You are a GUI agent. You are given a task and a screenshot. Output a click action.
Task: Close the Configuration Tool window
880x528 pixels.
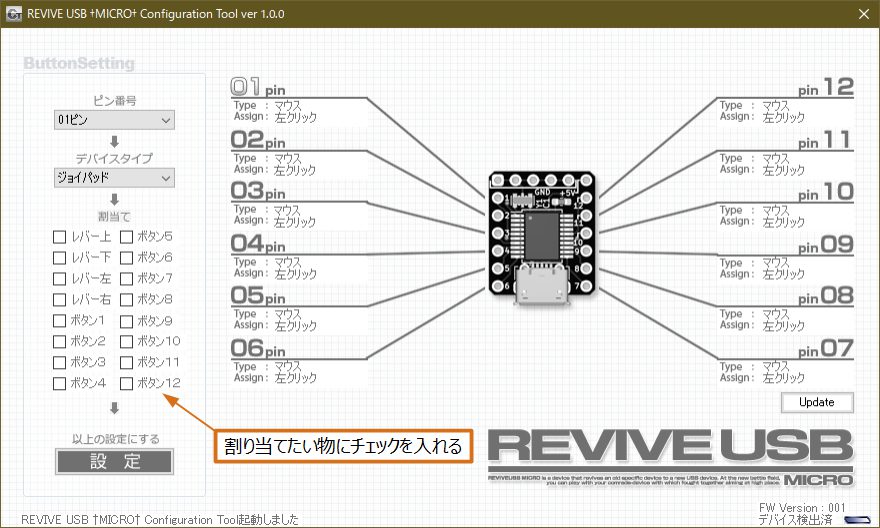[864, 14]
